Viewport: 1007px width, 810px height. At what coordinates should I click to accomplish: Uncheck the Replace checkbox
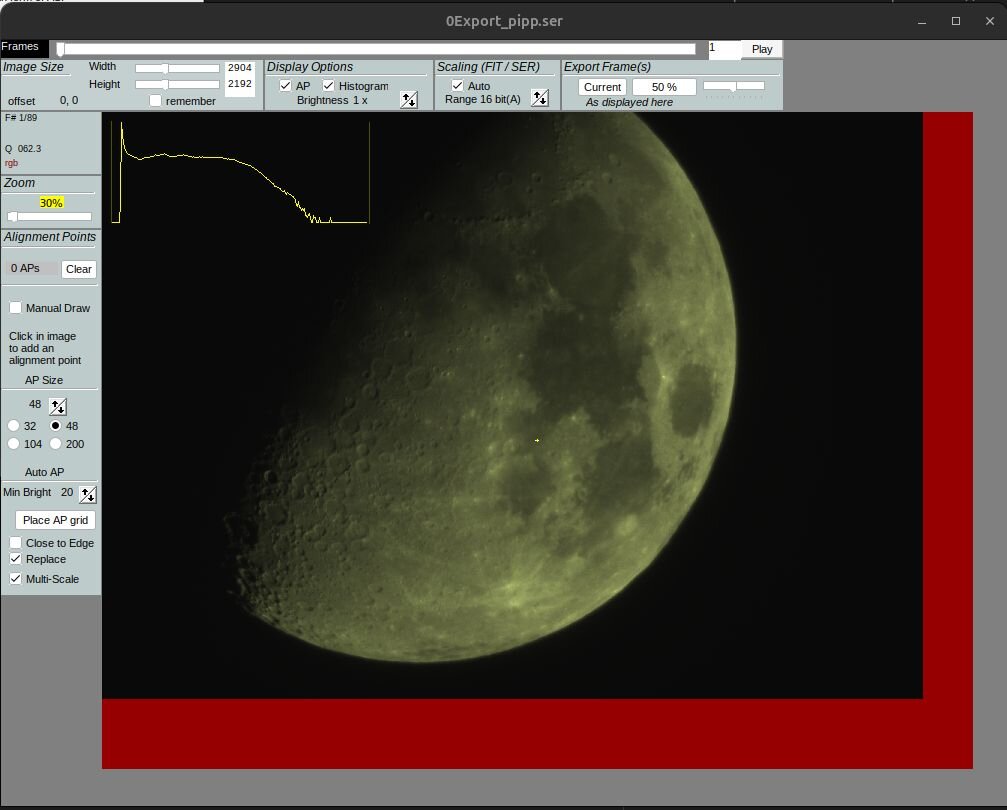[15, 559]
